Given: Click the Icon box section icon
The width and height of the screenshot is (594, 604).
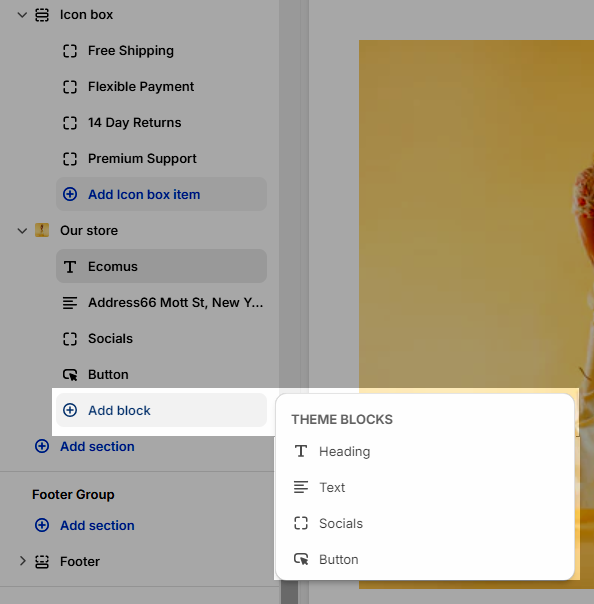Looking at the screenshot, I should click(42, 15).
